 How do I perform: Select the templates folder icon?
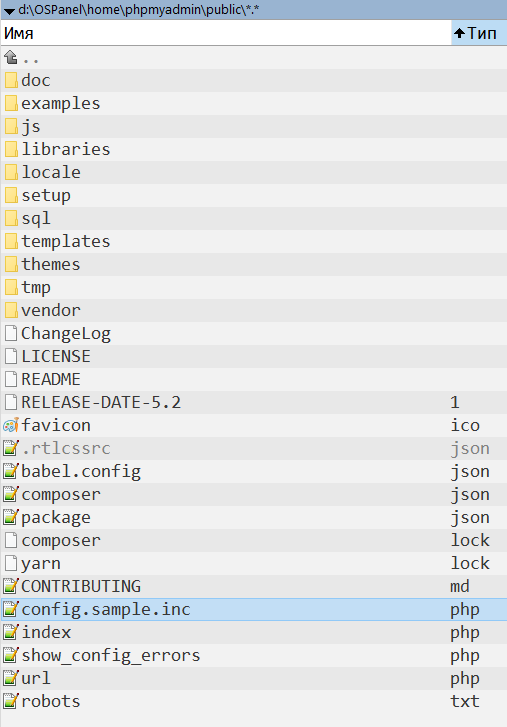[x=11, y=241]
